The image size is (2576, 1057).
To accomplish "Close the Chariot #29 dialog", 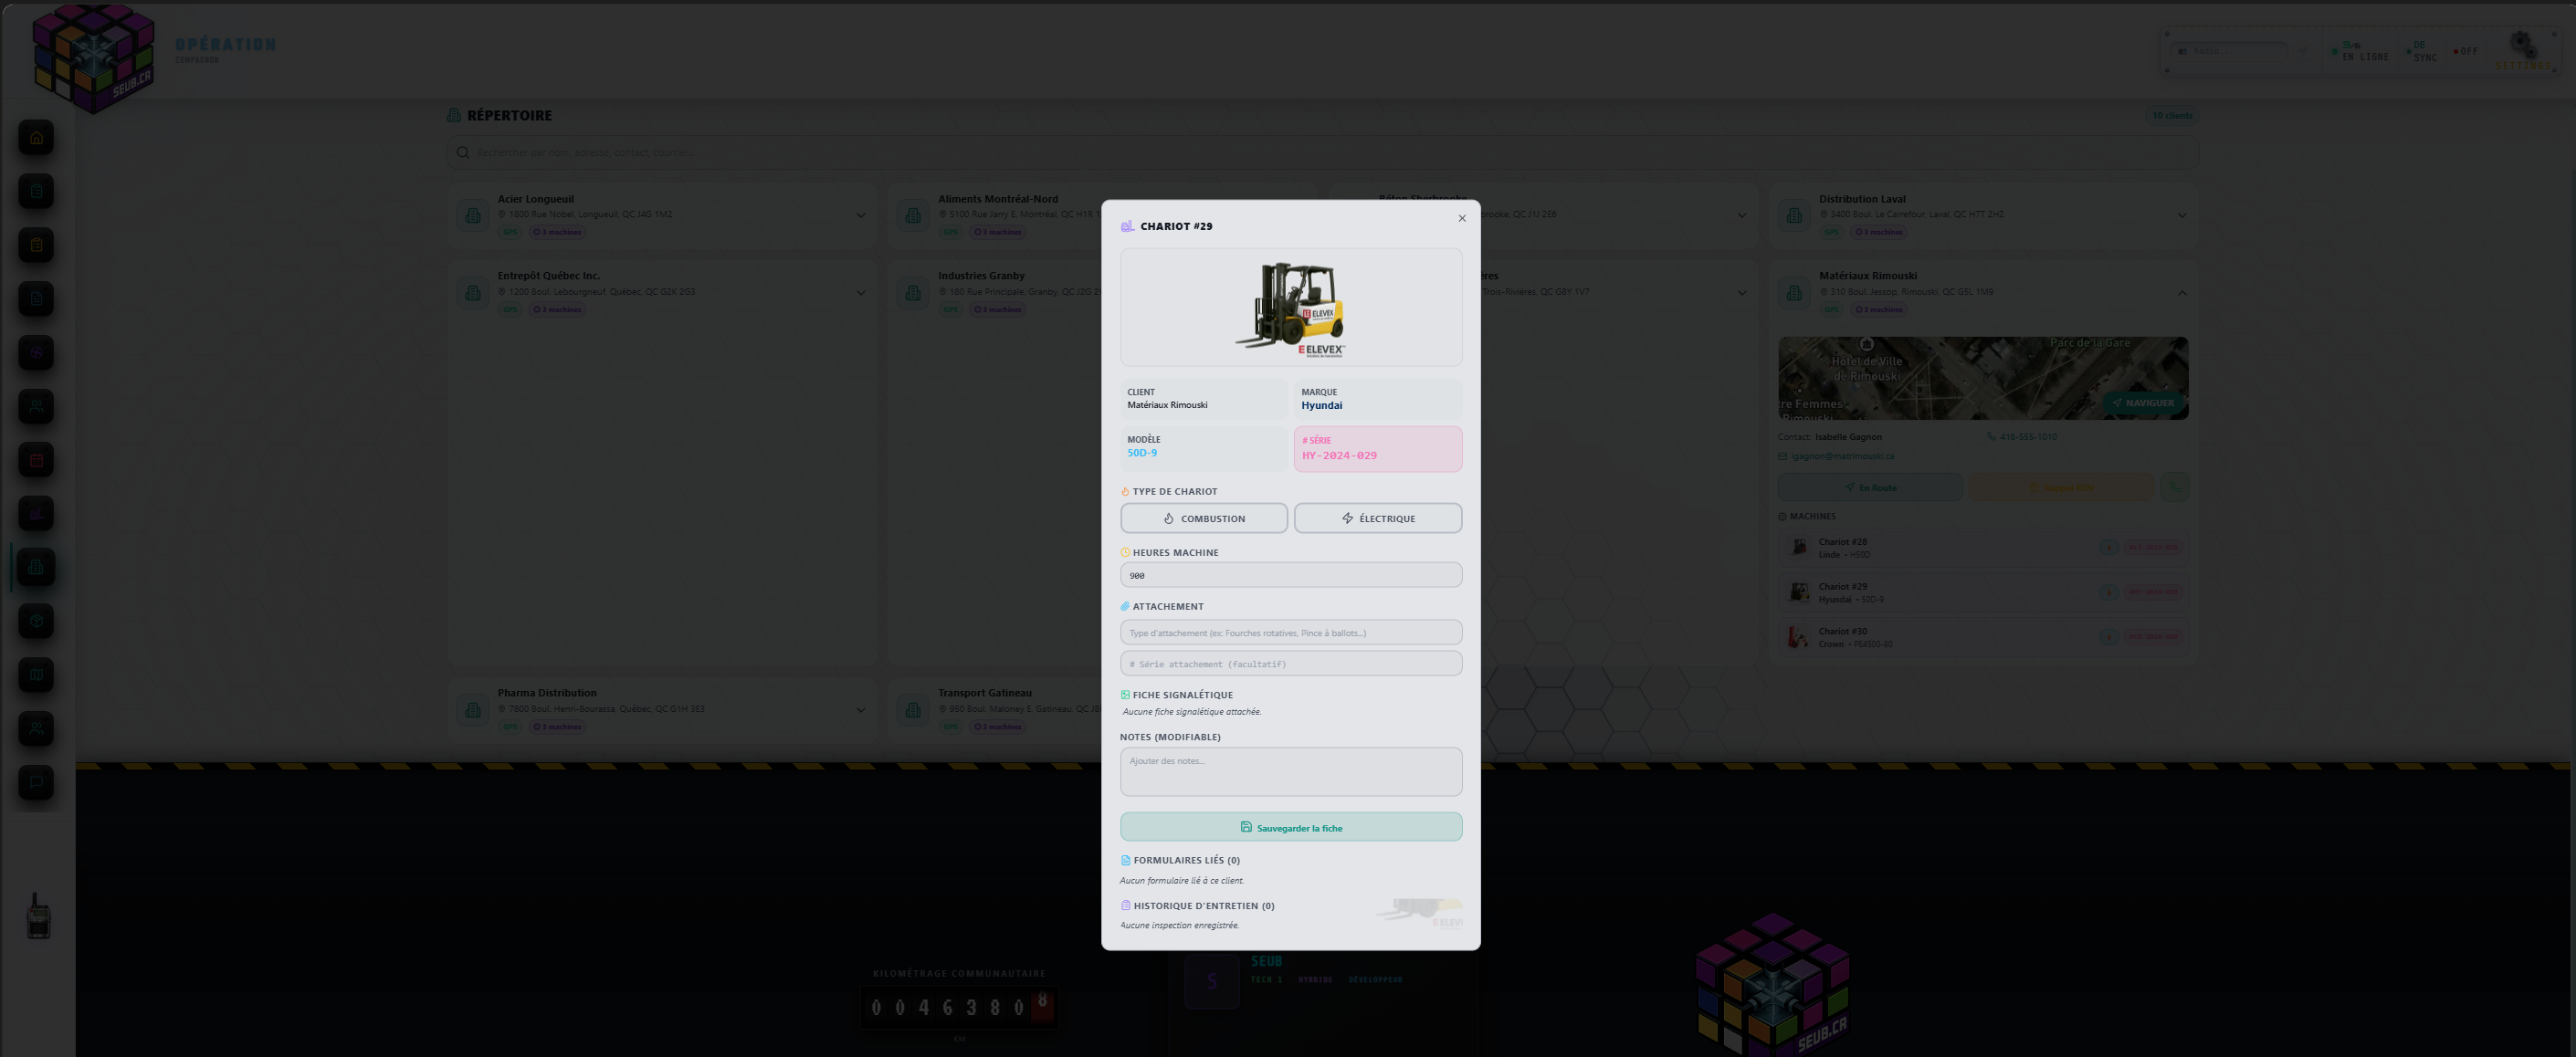I will [1462, 218].
